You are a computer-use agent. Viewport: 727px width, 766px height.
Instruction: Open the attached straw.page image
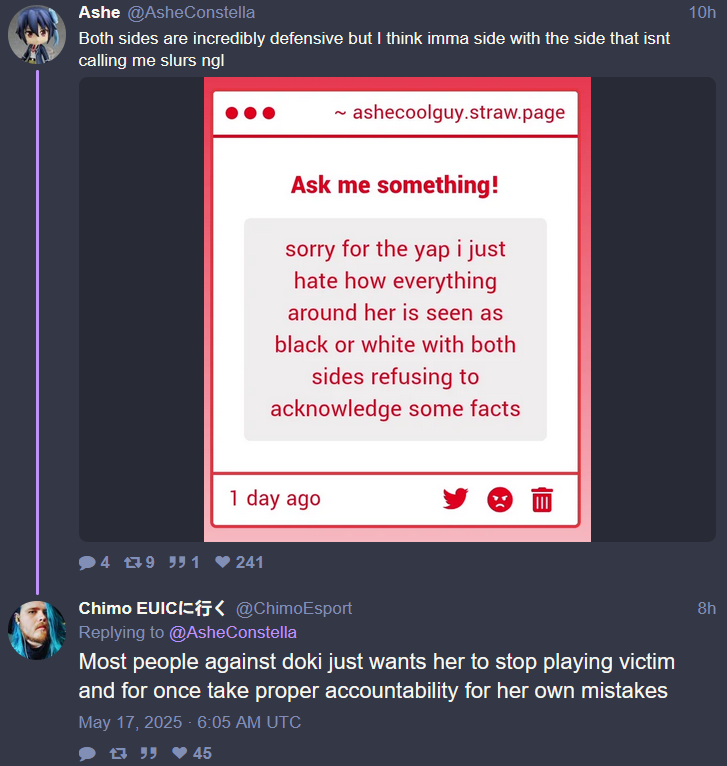coord(397,309)
